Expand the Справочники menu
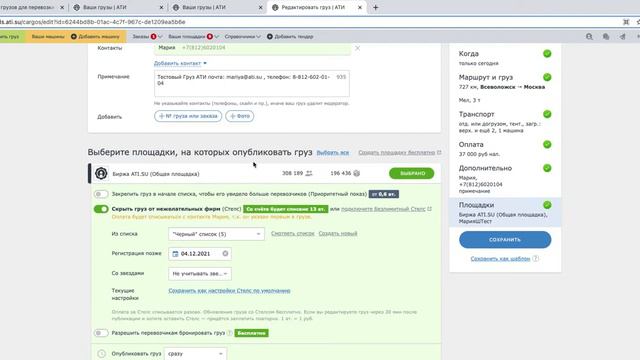The width and height of the screenshot is (640, 360). 242,37
